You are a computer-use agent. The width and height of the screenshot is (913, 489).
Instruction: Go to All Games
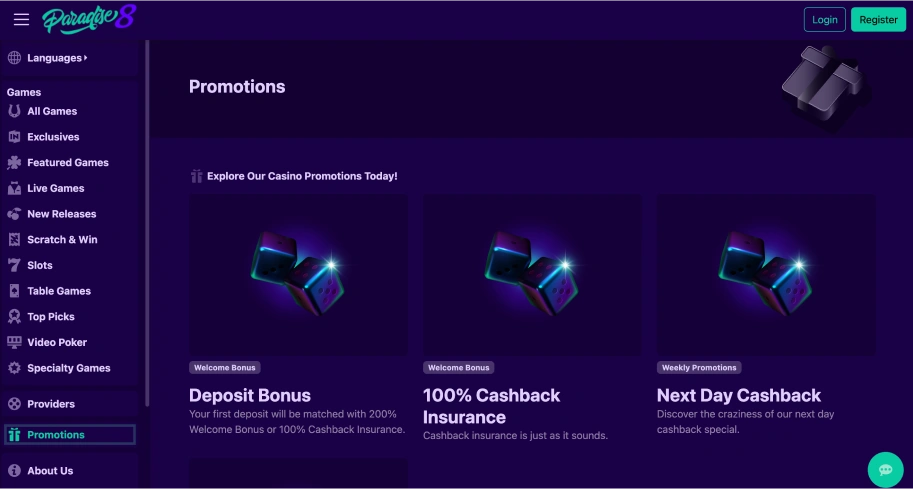pyautogui.click(x=52, y=111)
